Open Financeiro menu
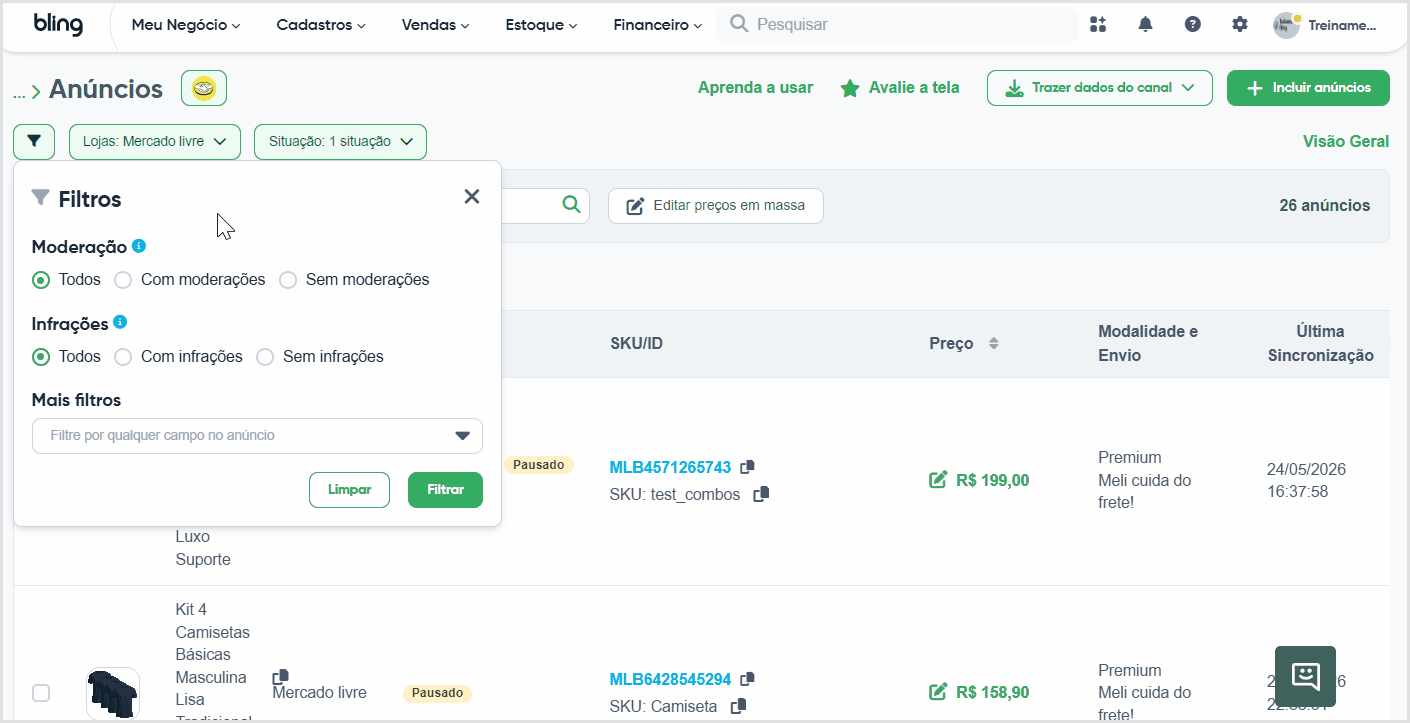This screenshot has width=1410, height=723. click(x=658, y=25)
